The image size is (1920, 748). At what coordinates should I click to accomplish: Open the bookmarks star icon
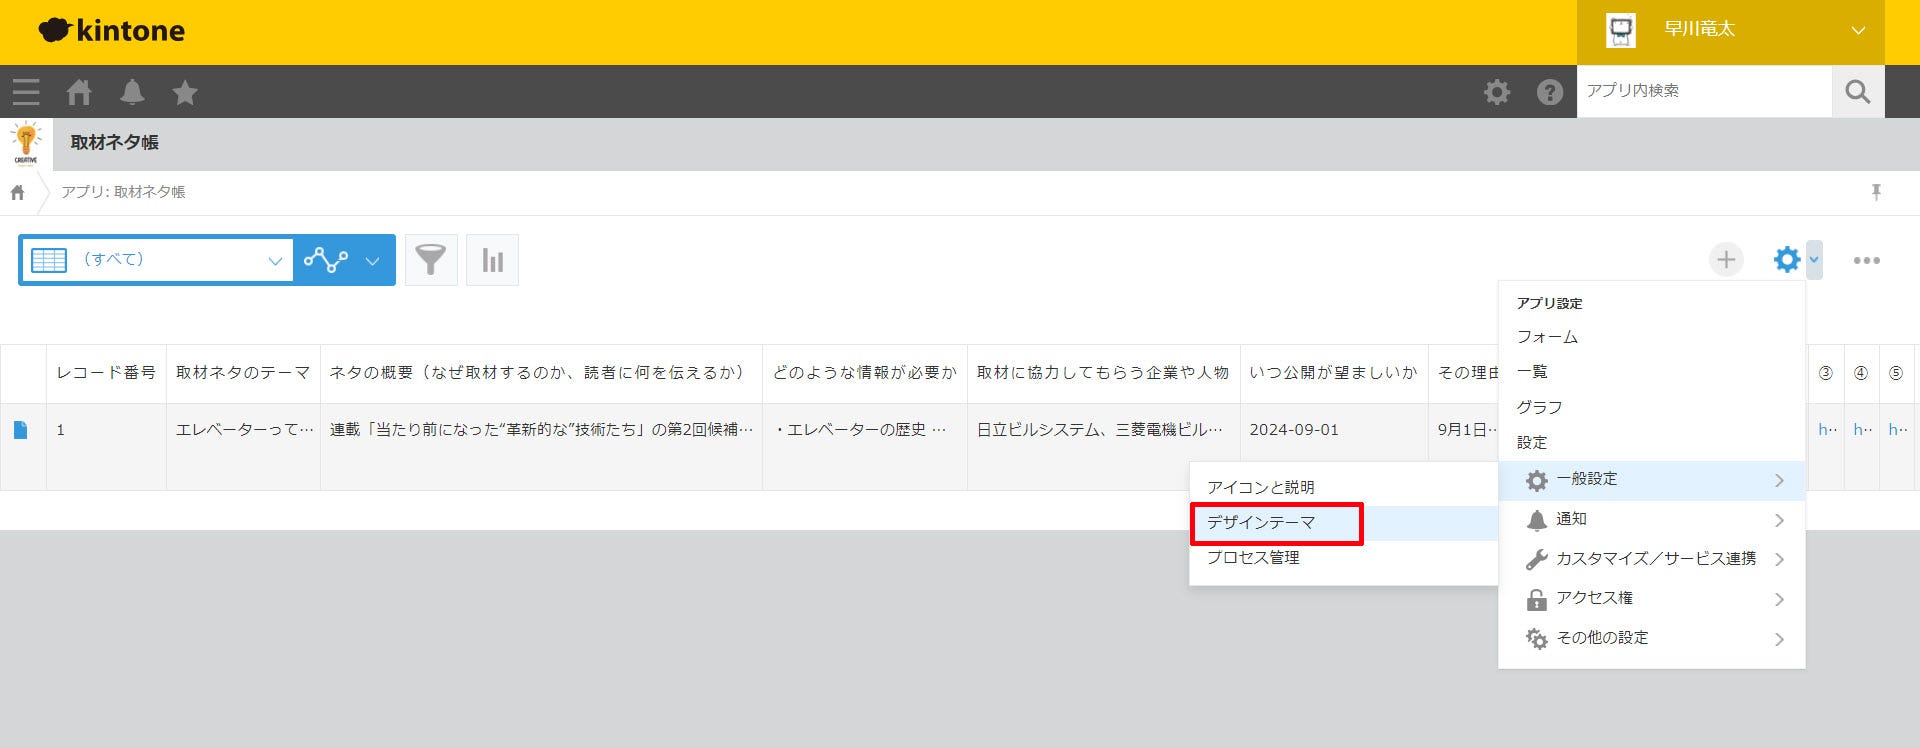pos(185,92)
